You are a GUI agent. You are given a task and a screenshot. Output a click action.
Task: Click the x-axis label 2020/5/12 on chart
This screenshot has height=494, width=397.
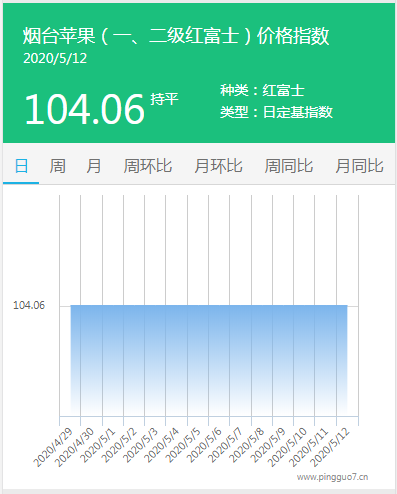(330, 447)
